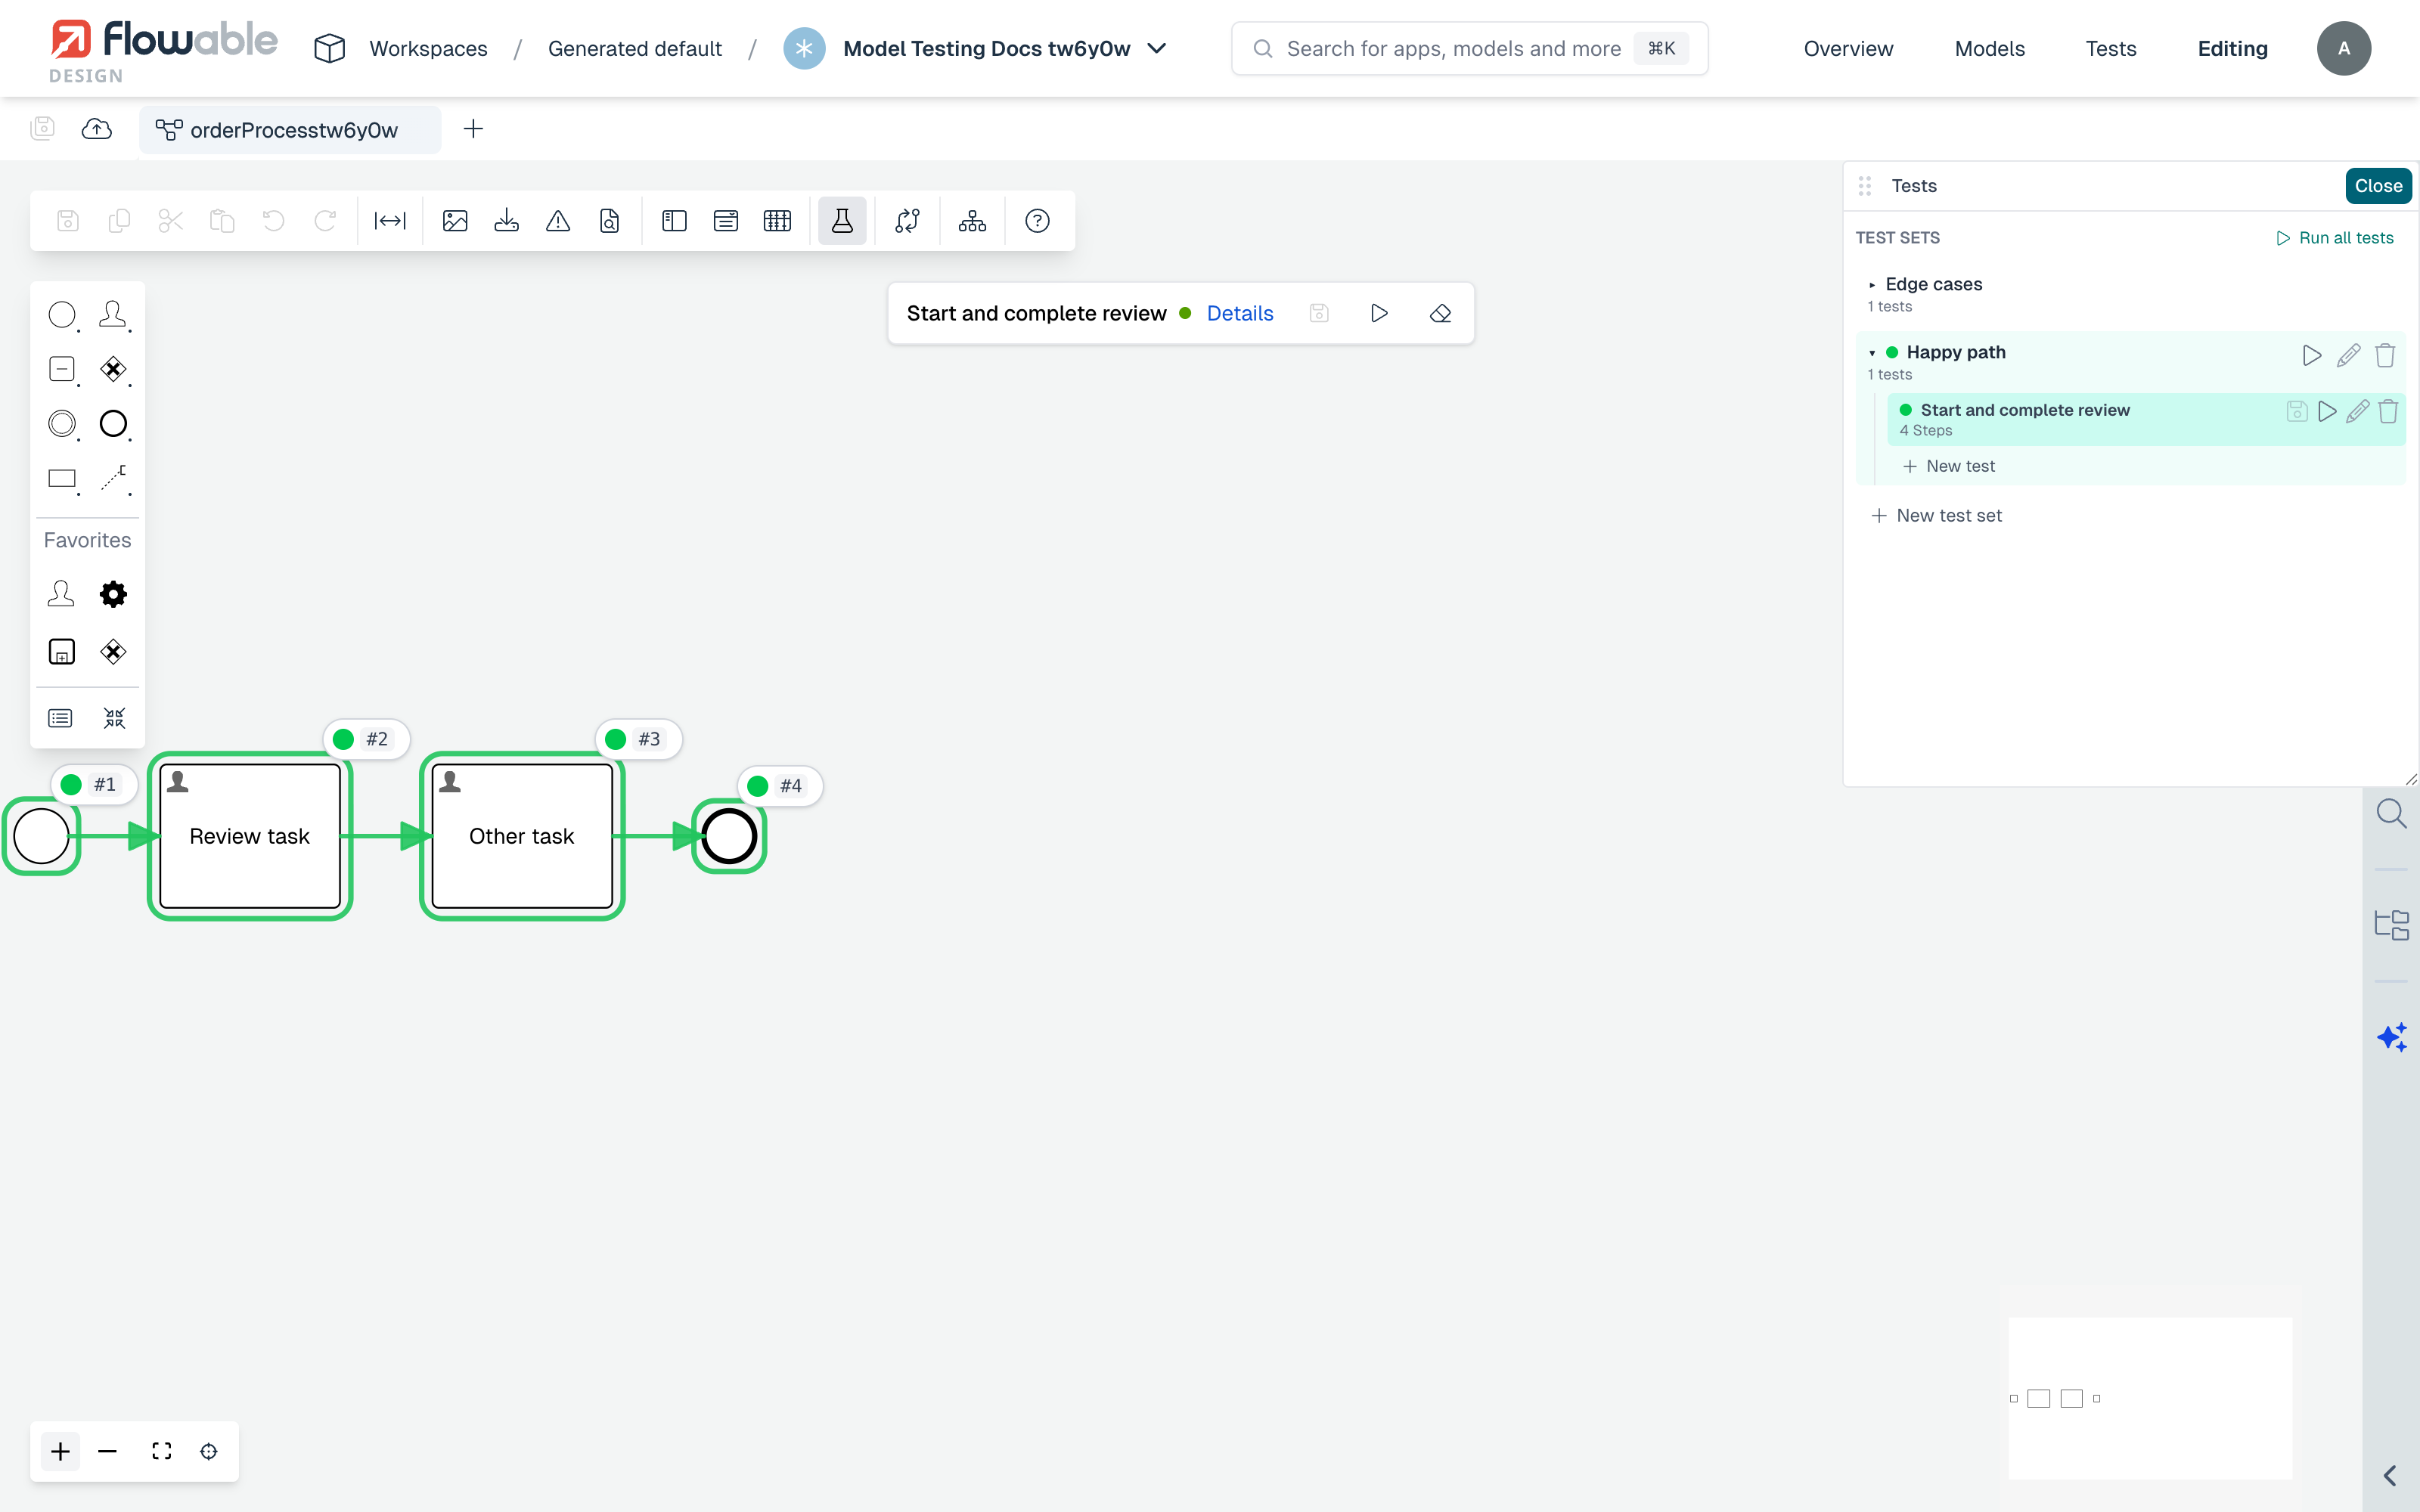Delete the Happy path test set
The image size is (2420, 1512).
click(x=2385, y=355)
